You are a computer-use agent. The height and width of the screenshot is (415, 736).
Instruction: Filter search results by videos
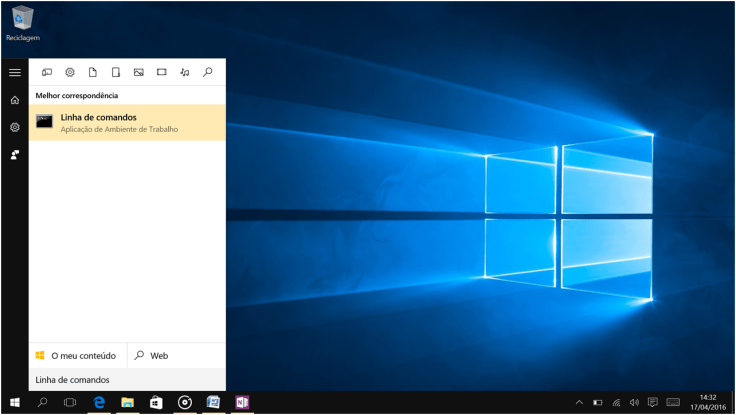click(x=162, y=72)
